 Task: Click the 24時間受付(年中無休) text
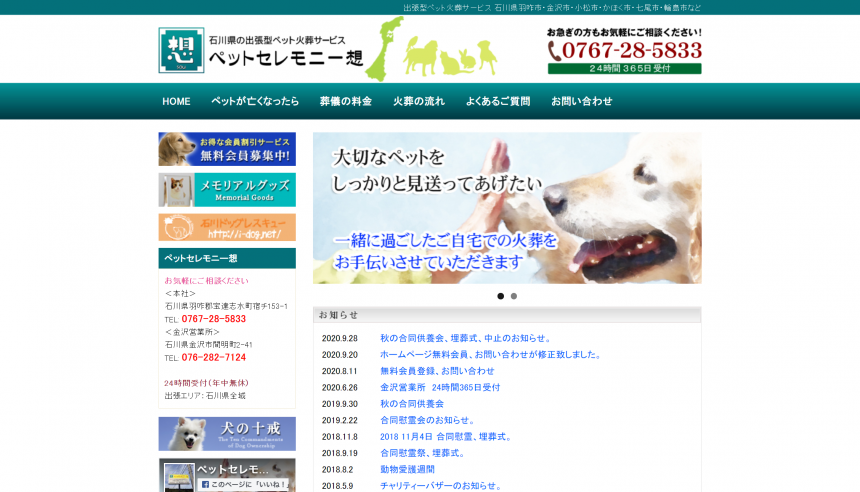206,383
